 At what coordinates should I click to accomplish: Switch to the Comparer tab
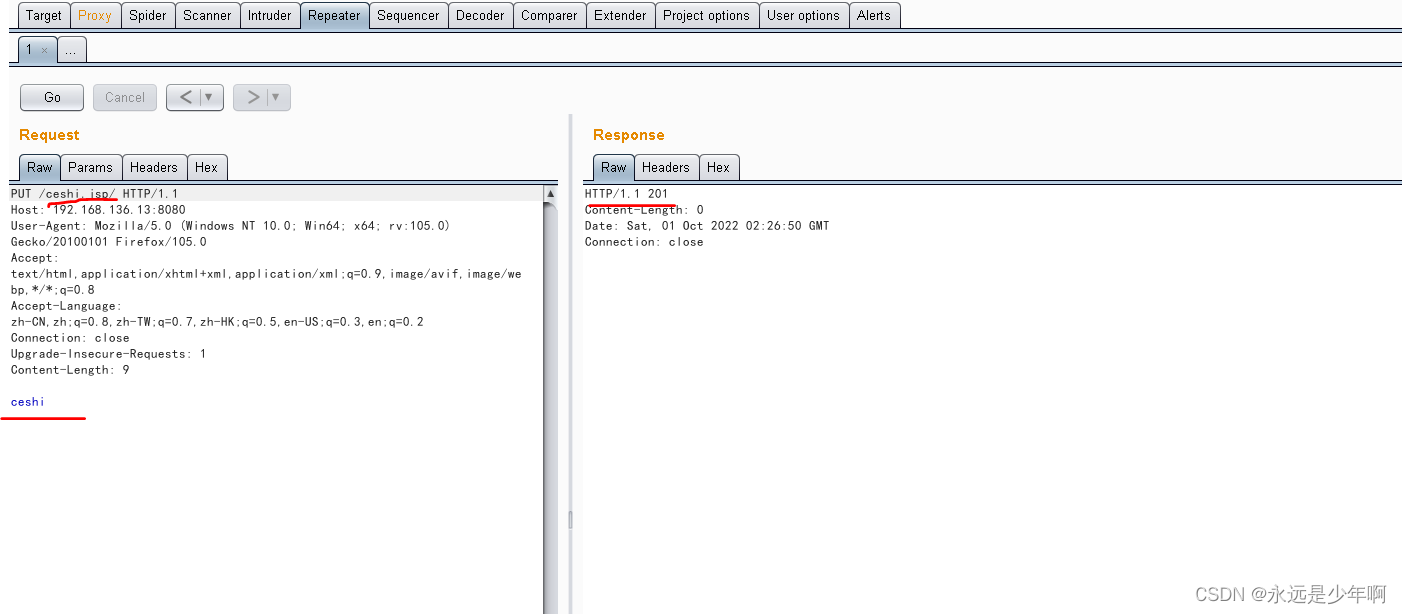tap(549, 15)
